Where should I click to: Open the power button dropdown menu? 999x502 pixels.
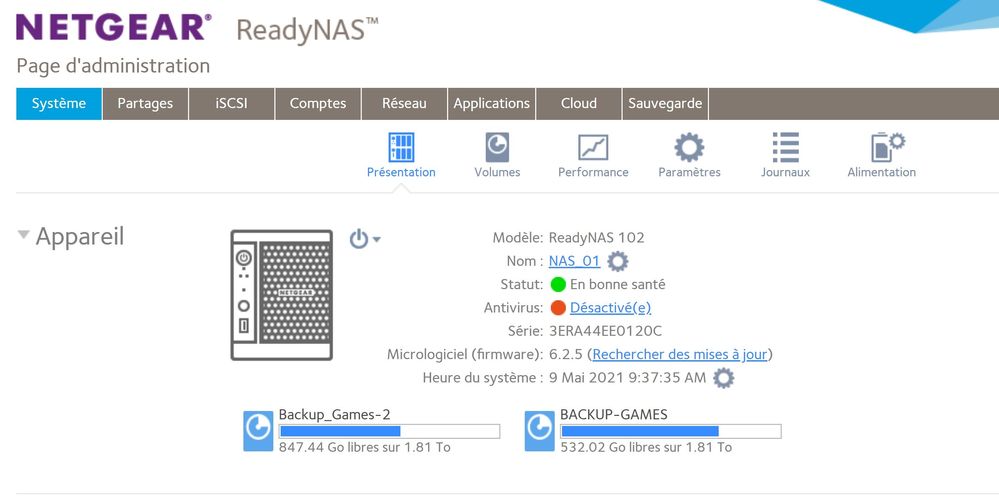click(x=365, y=239)
